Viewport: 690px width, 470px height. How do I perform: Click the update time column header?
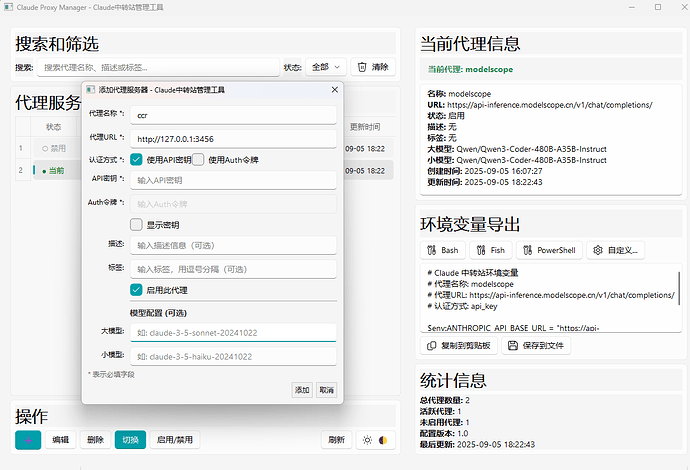pos(365,127)
